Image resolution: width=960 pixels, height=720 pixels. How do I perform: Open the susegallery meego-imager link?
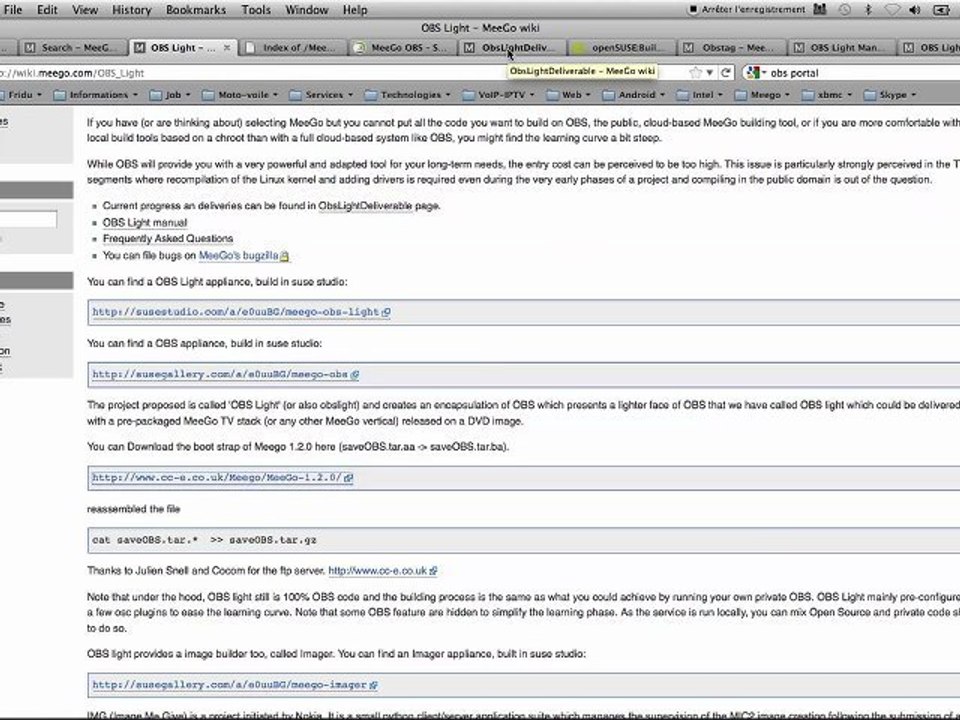coord(234,685)
